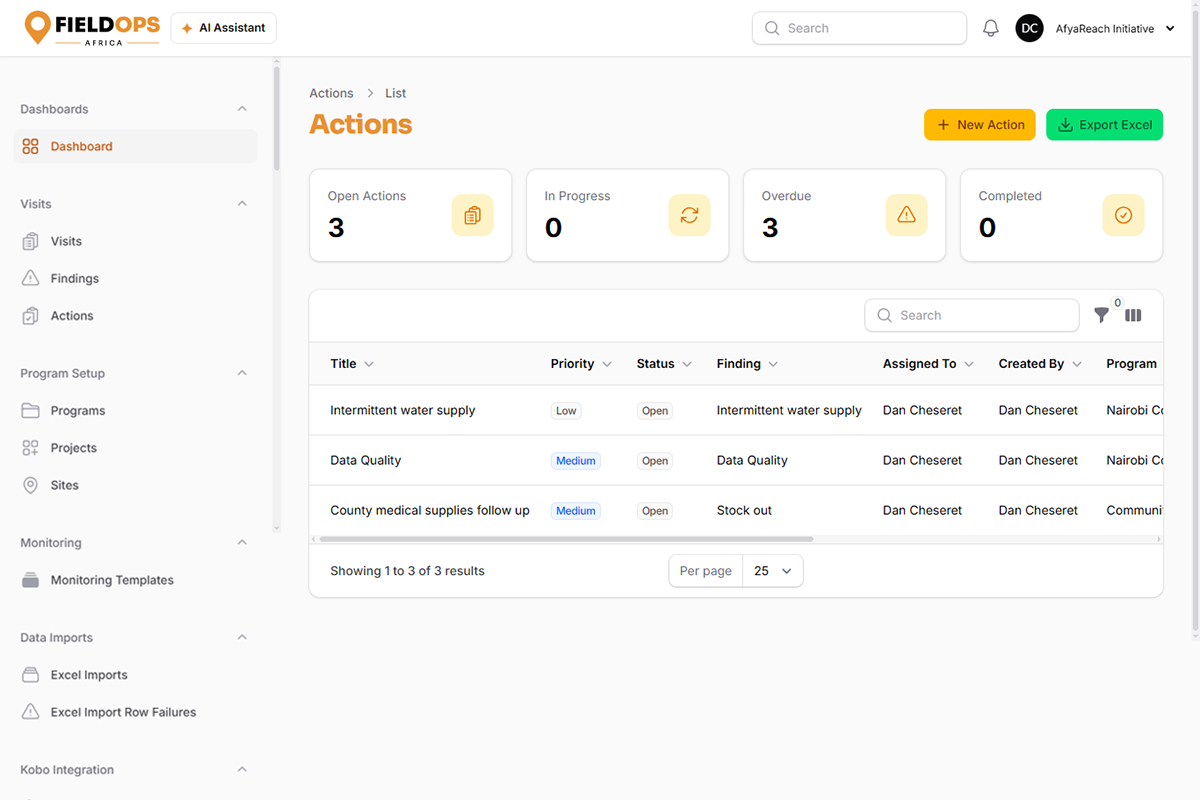Open the Dashboard menu item
Image resolution: width=1200 pixels, height=800 pixels.
tap(136, 146)
